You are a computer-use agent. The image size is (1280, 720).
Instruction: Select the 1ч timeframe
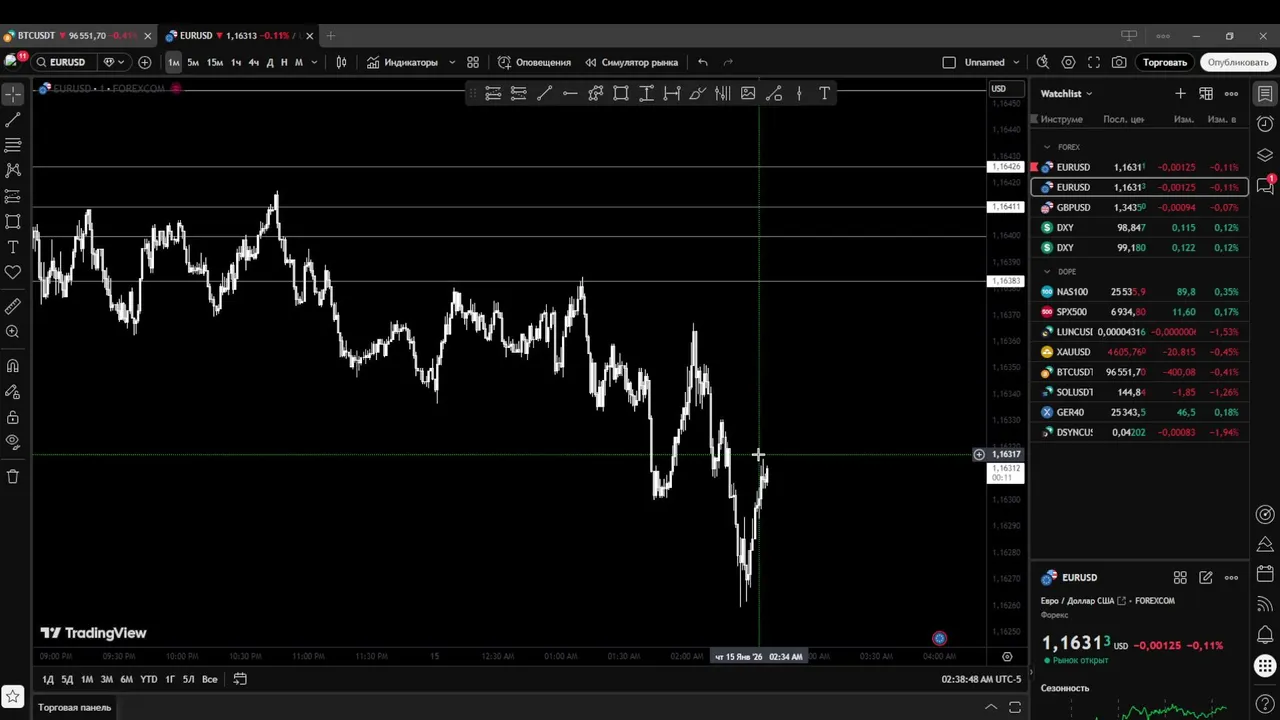(x=236, y=62)
